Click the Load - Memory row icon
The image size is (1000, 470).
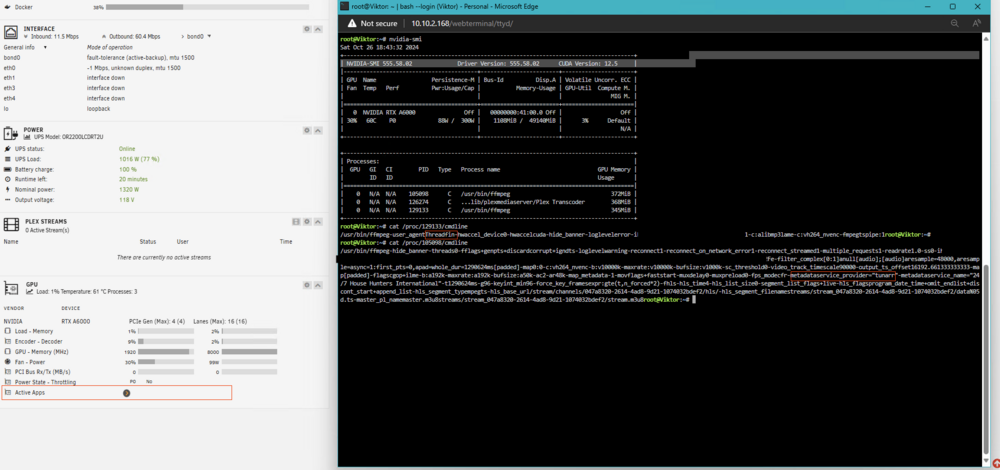point(8,332)
